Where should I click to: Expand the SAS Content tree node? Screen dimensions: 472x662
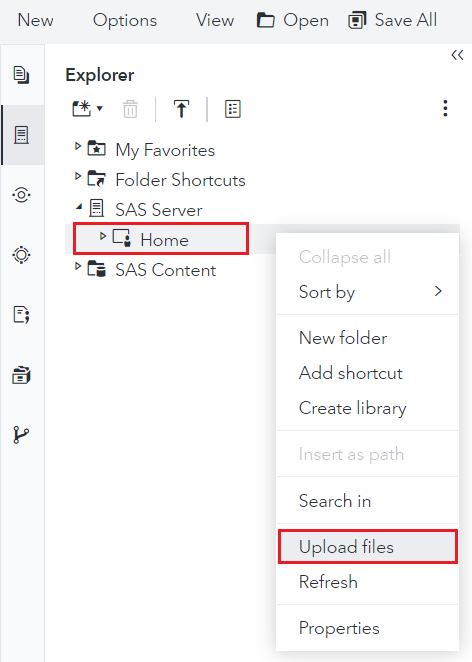tap(78, 266)
